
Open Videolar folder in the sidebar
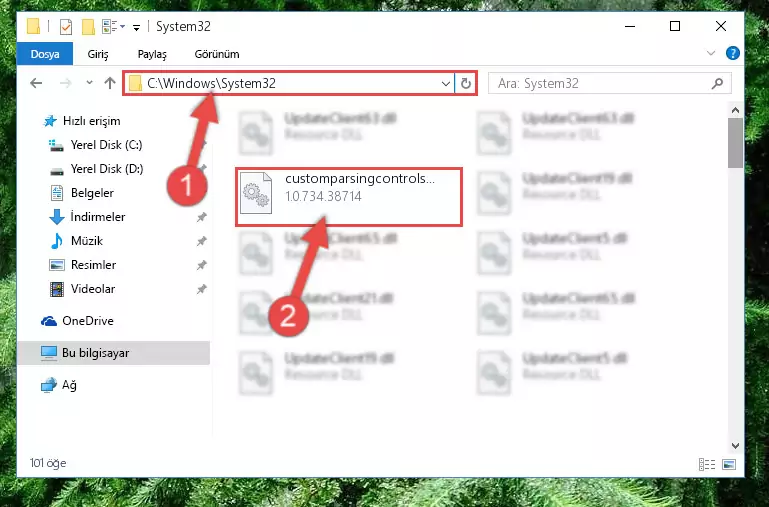(93, 289)
